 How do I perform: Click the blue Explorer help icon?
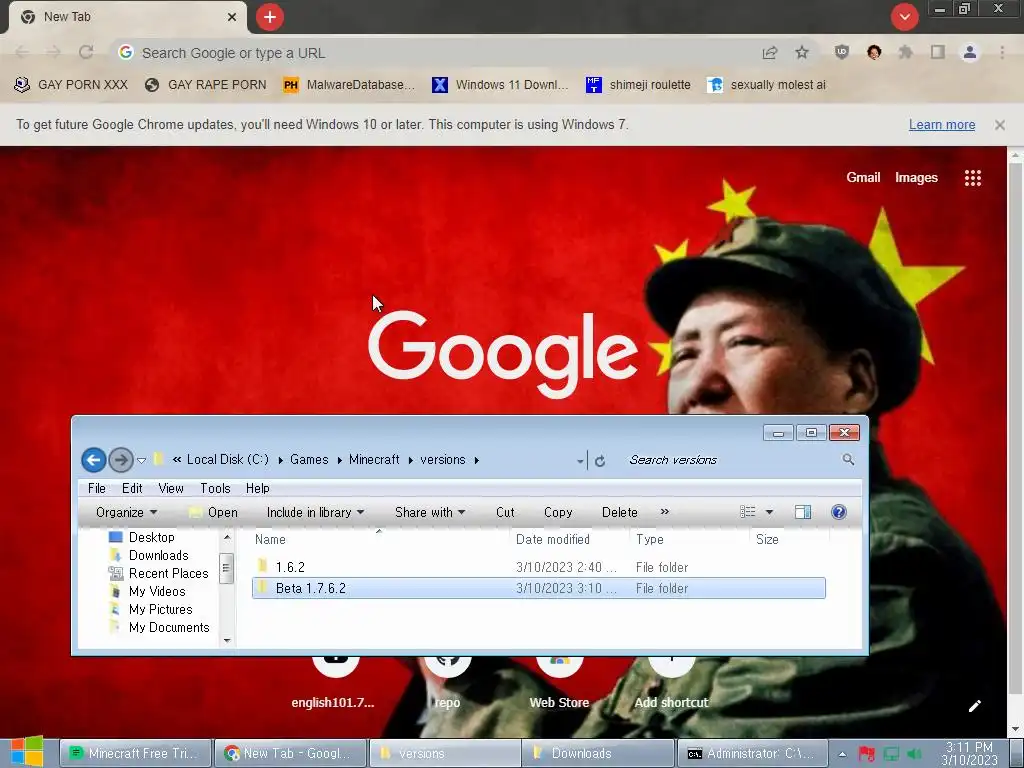point(839,513)
